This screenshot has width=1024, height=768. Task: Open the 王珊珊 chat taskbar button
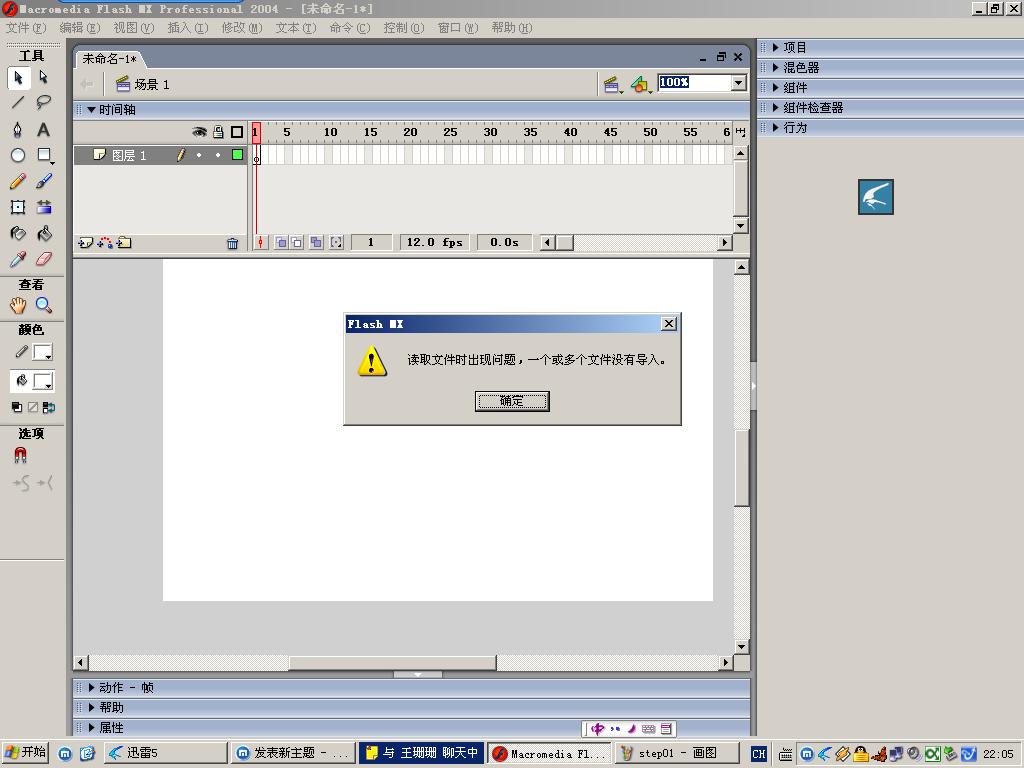point(421,753)
